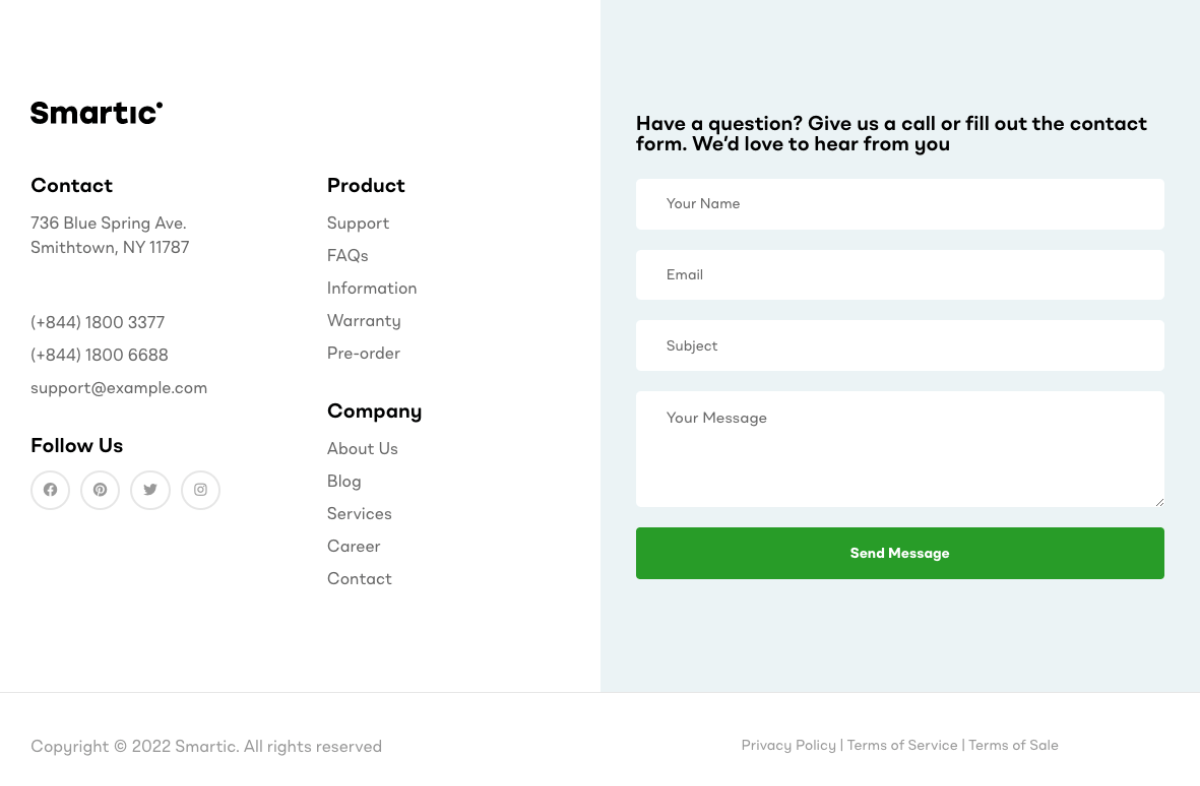Open the Warranty link
The image size is (1200, 786).
[x=363, y=321]
